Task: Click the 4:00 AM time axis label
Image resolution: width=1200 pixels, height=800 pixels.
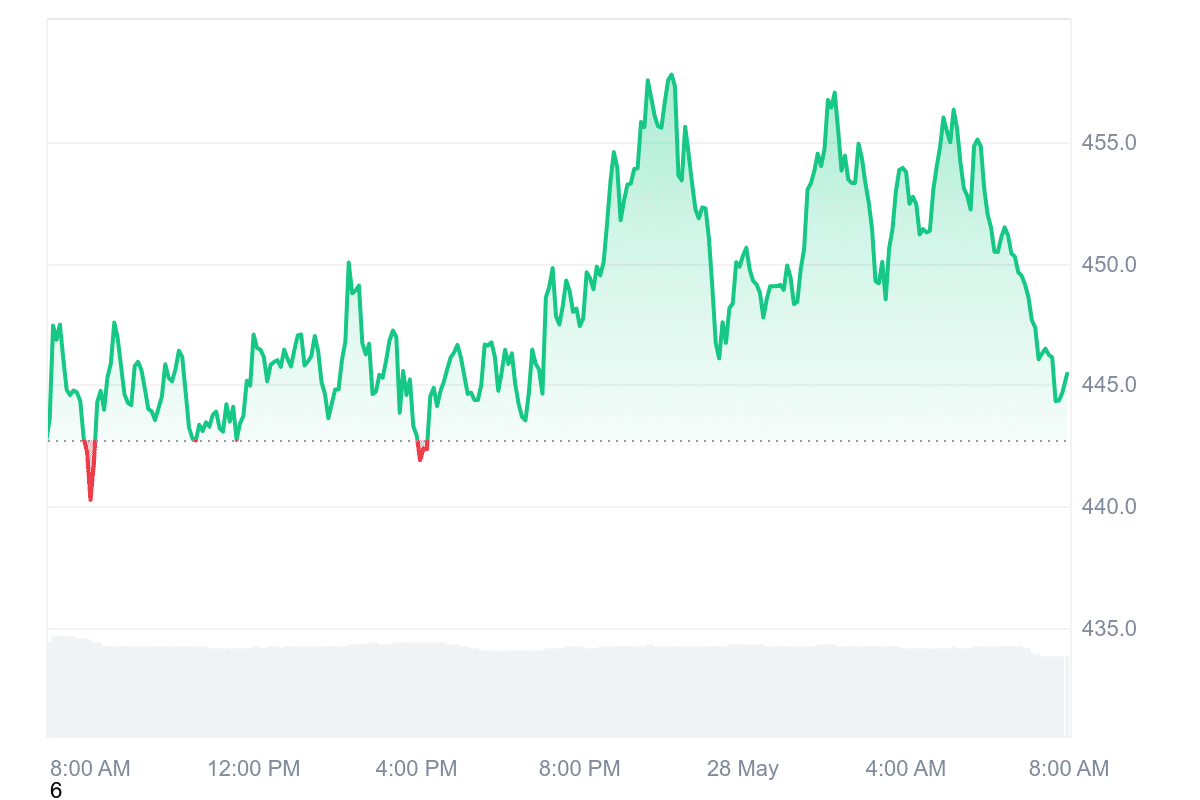Action: coord(905,769)
